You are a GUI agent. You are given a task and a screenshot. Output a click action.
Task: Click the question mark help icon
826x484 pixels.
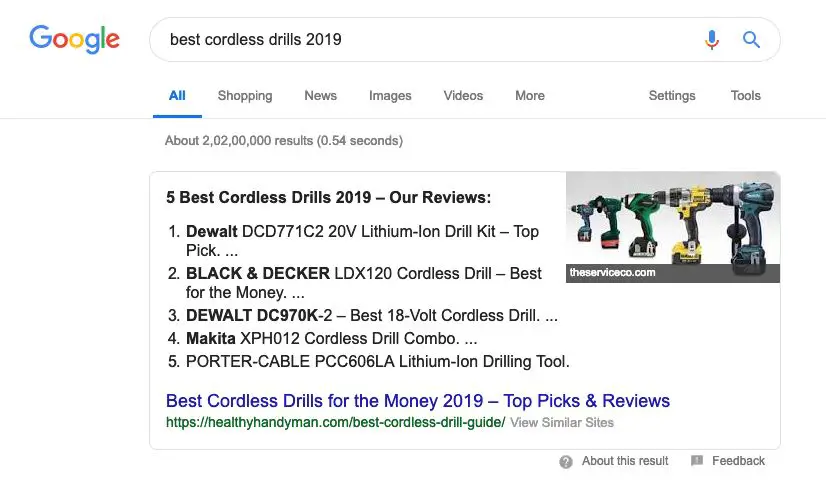pyautogui.click(x=566, y=462)
